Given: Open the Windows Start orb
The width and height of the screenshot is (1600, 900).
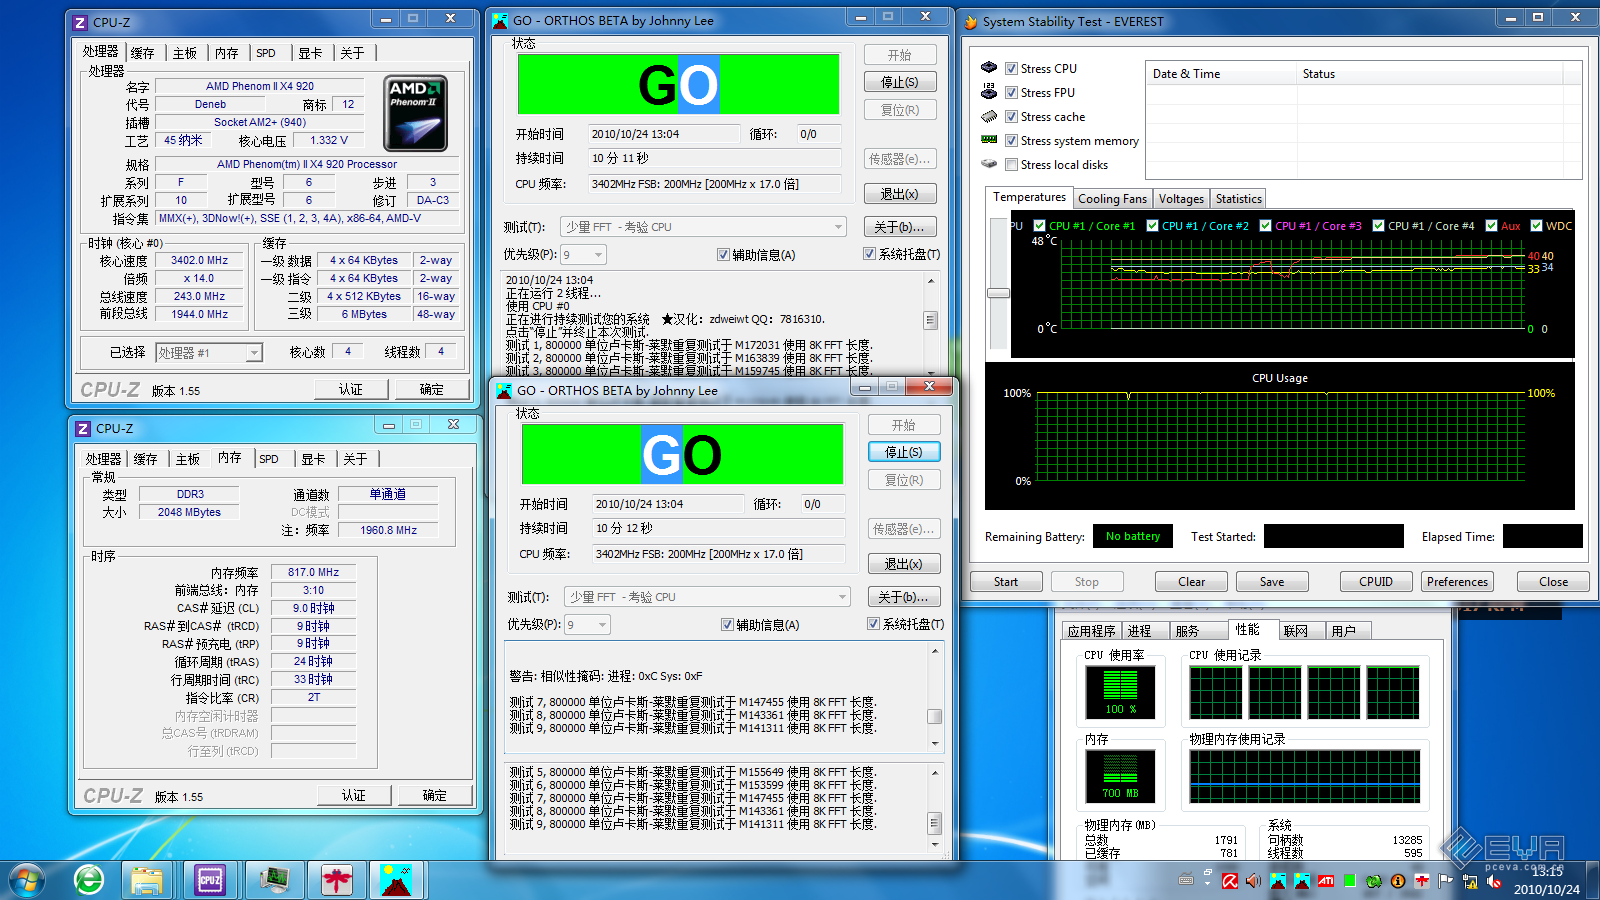Looking at the screenshot, I should click(x=27, y=880).
